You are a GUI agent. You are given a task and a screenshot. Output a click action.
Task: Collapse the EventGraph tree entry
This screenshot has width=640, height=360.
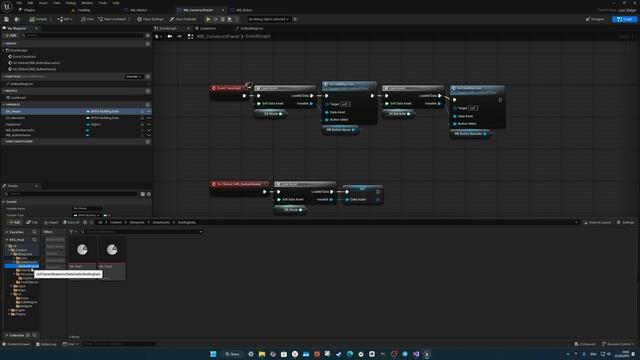(4, 50)
